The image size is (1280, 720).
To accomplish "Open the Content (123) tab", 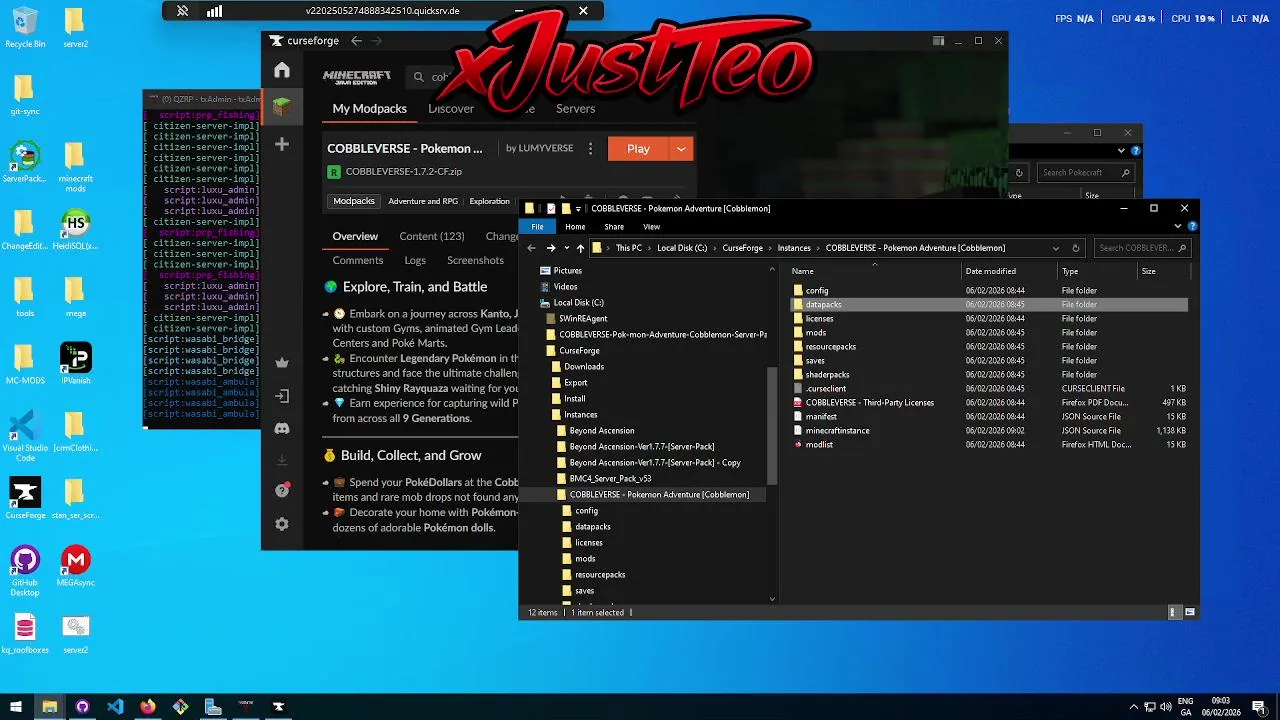I will [x=432, y=237].
